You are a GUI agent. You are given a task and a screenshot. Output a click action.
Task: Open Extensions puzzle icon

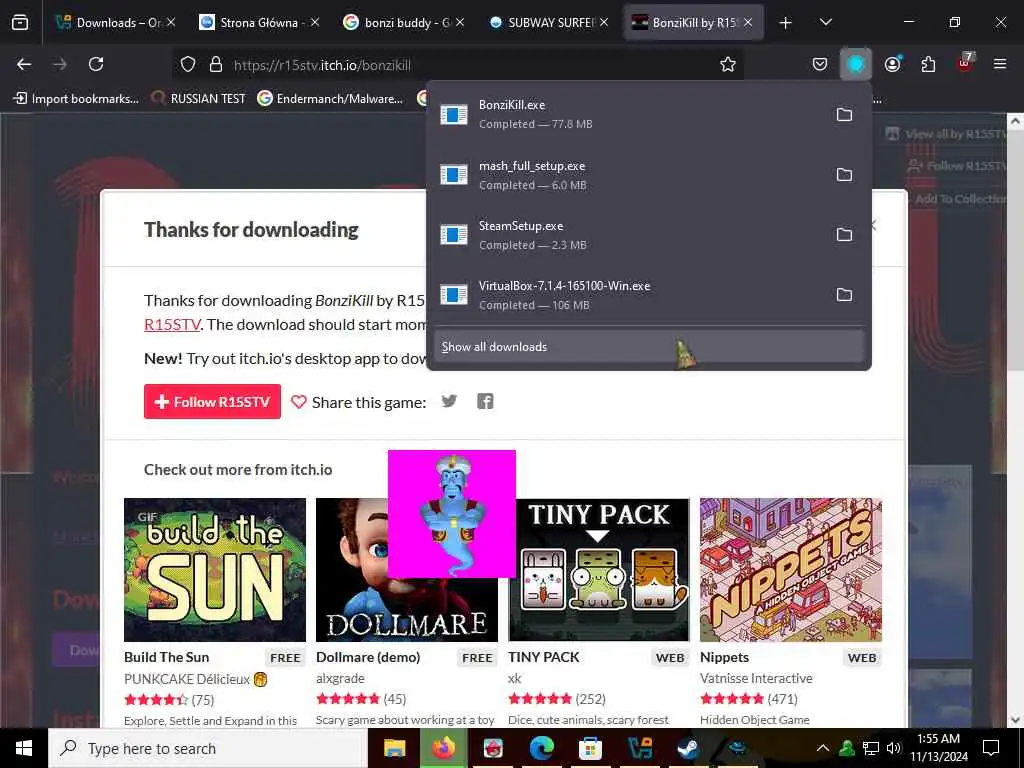tap(928, 64)
